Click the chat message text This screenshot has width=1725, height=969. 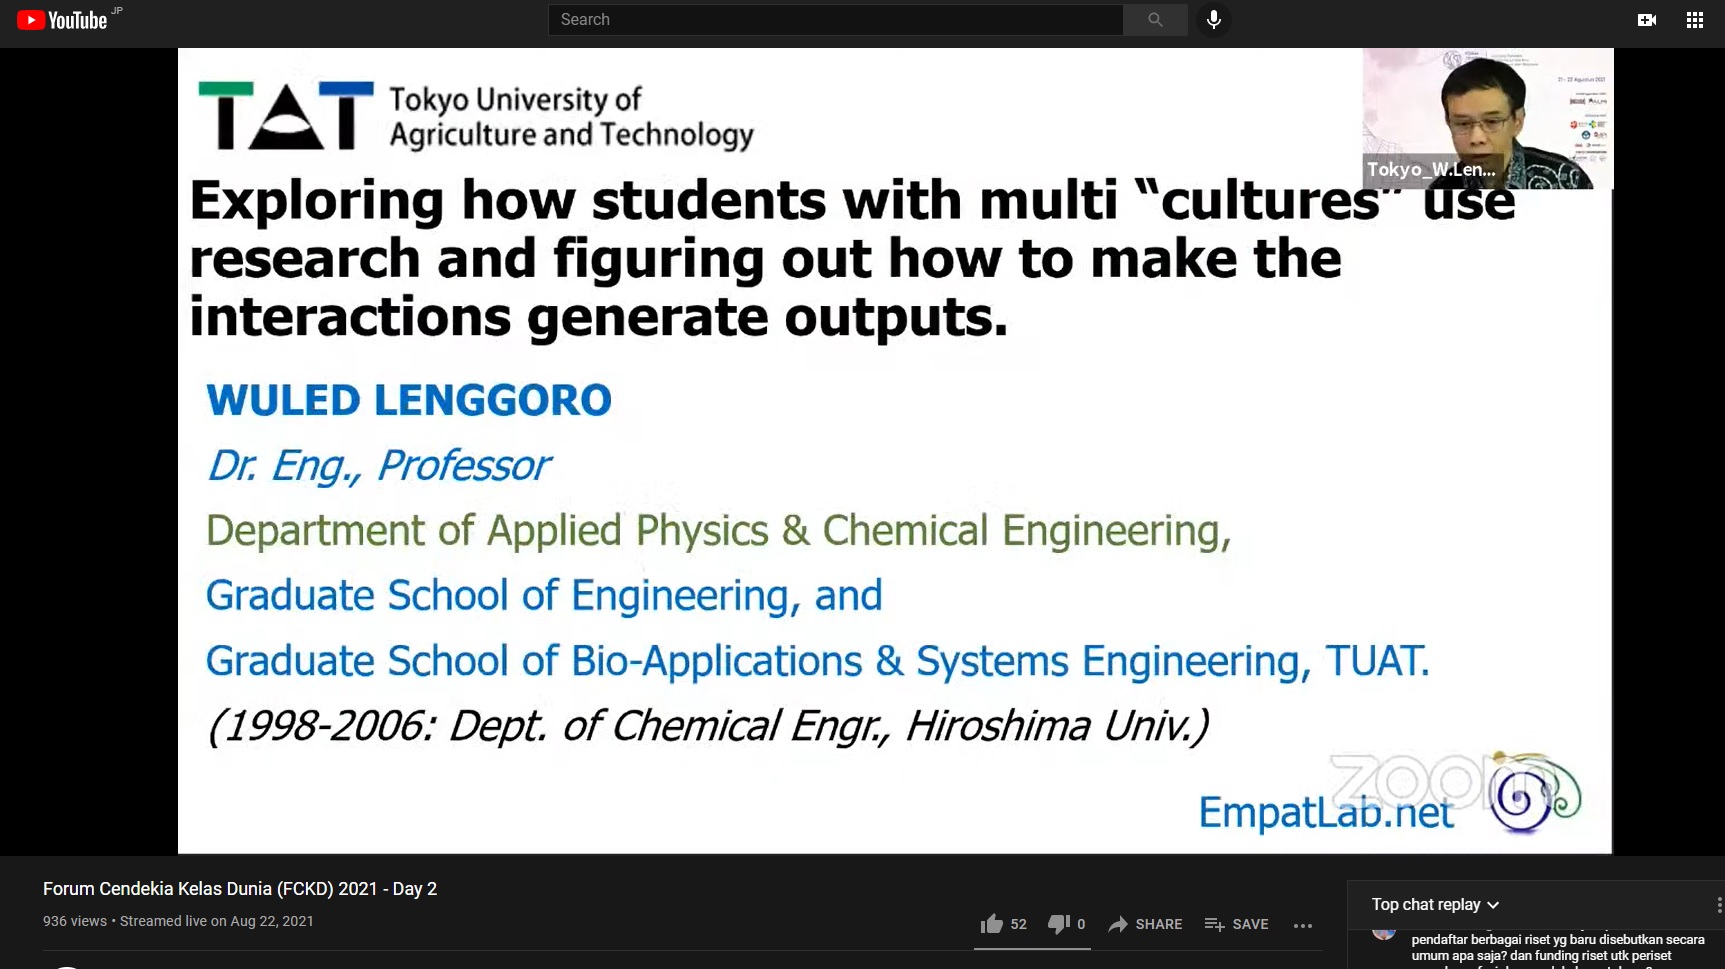1556,948
